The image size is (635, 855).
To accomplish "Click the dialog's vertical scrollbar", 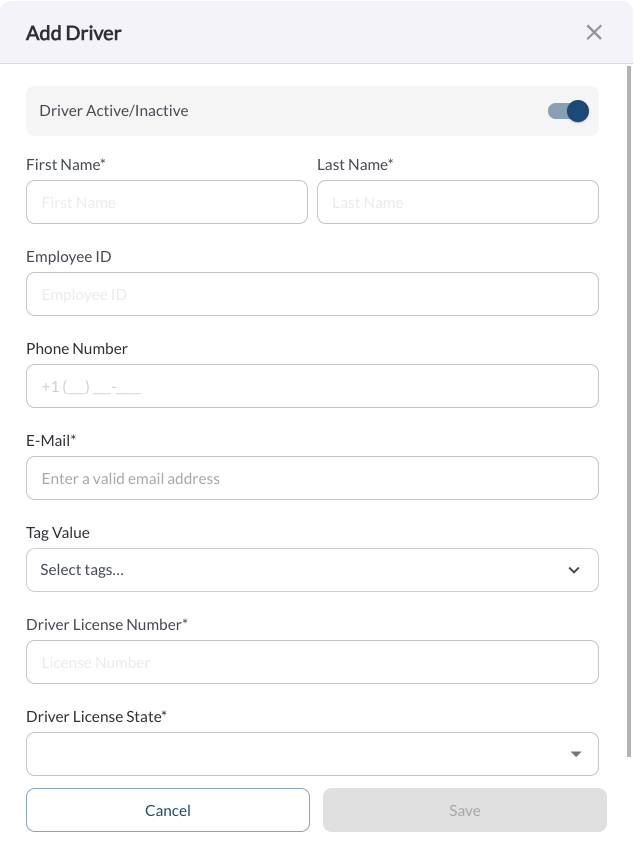I will click(x=629, y=411).
